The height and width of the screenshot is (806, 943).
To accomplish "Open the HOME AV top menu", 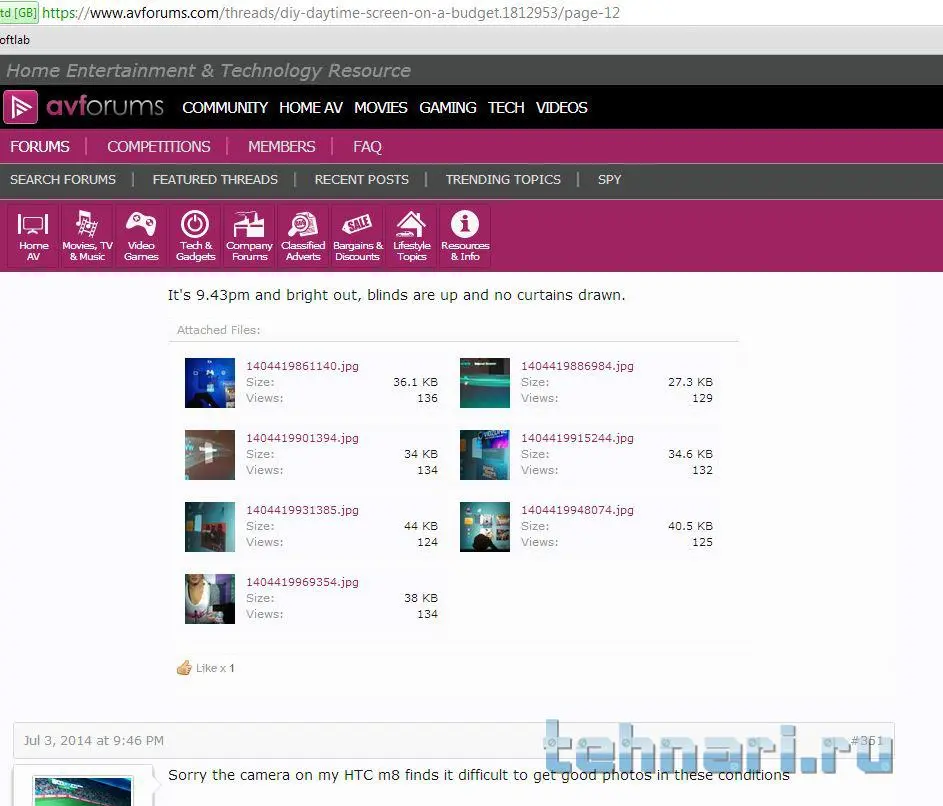I will point(311,108).
